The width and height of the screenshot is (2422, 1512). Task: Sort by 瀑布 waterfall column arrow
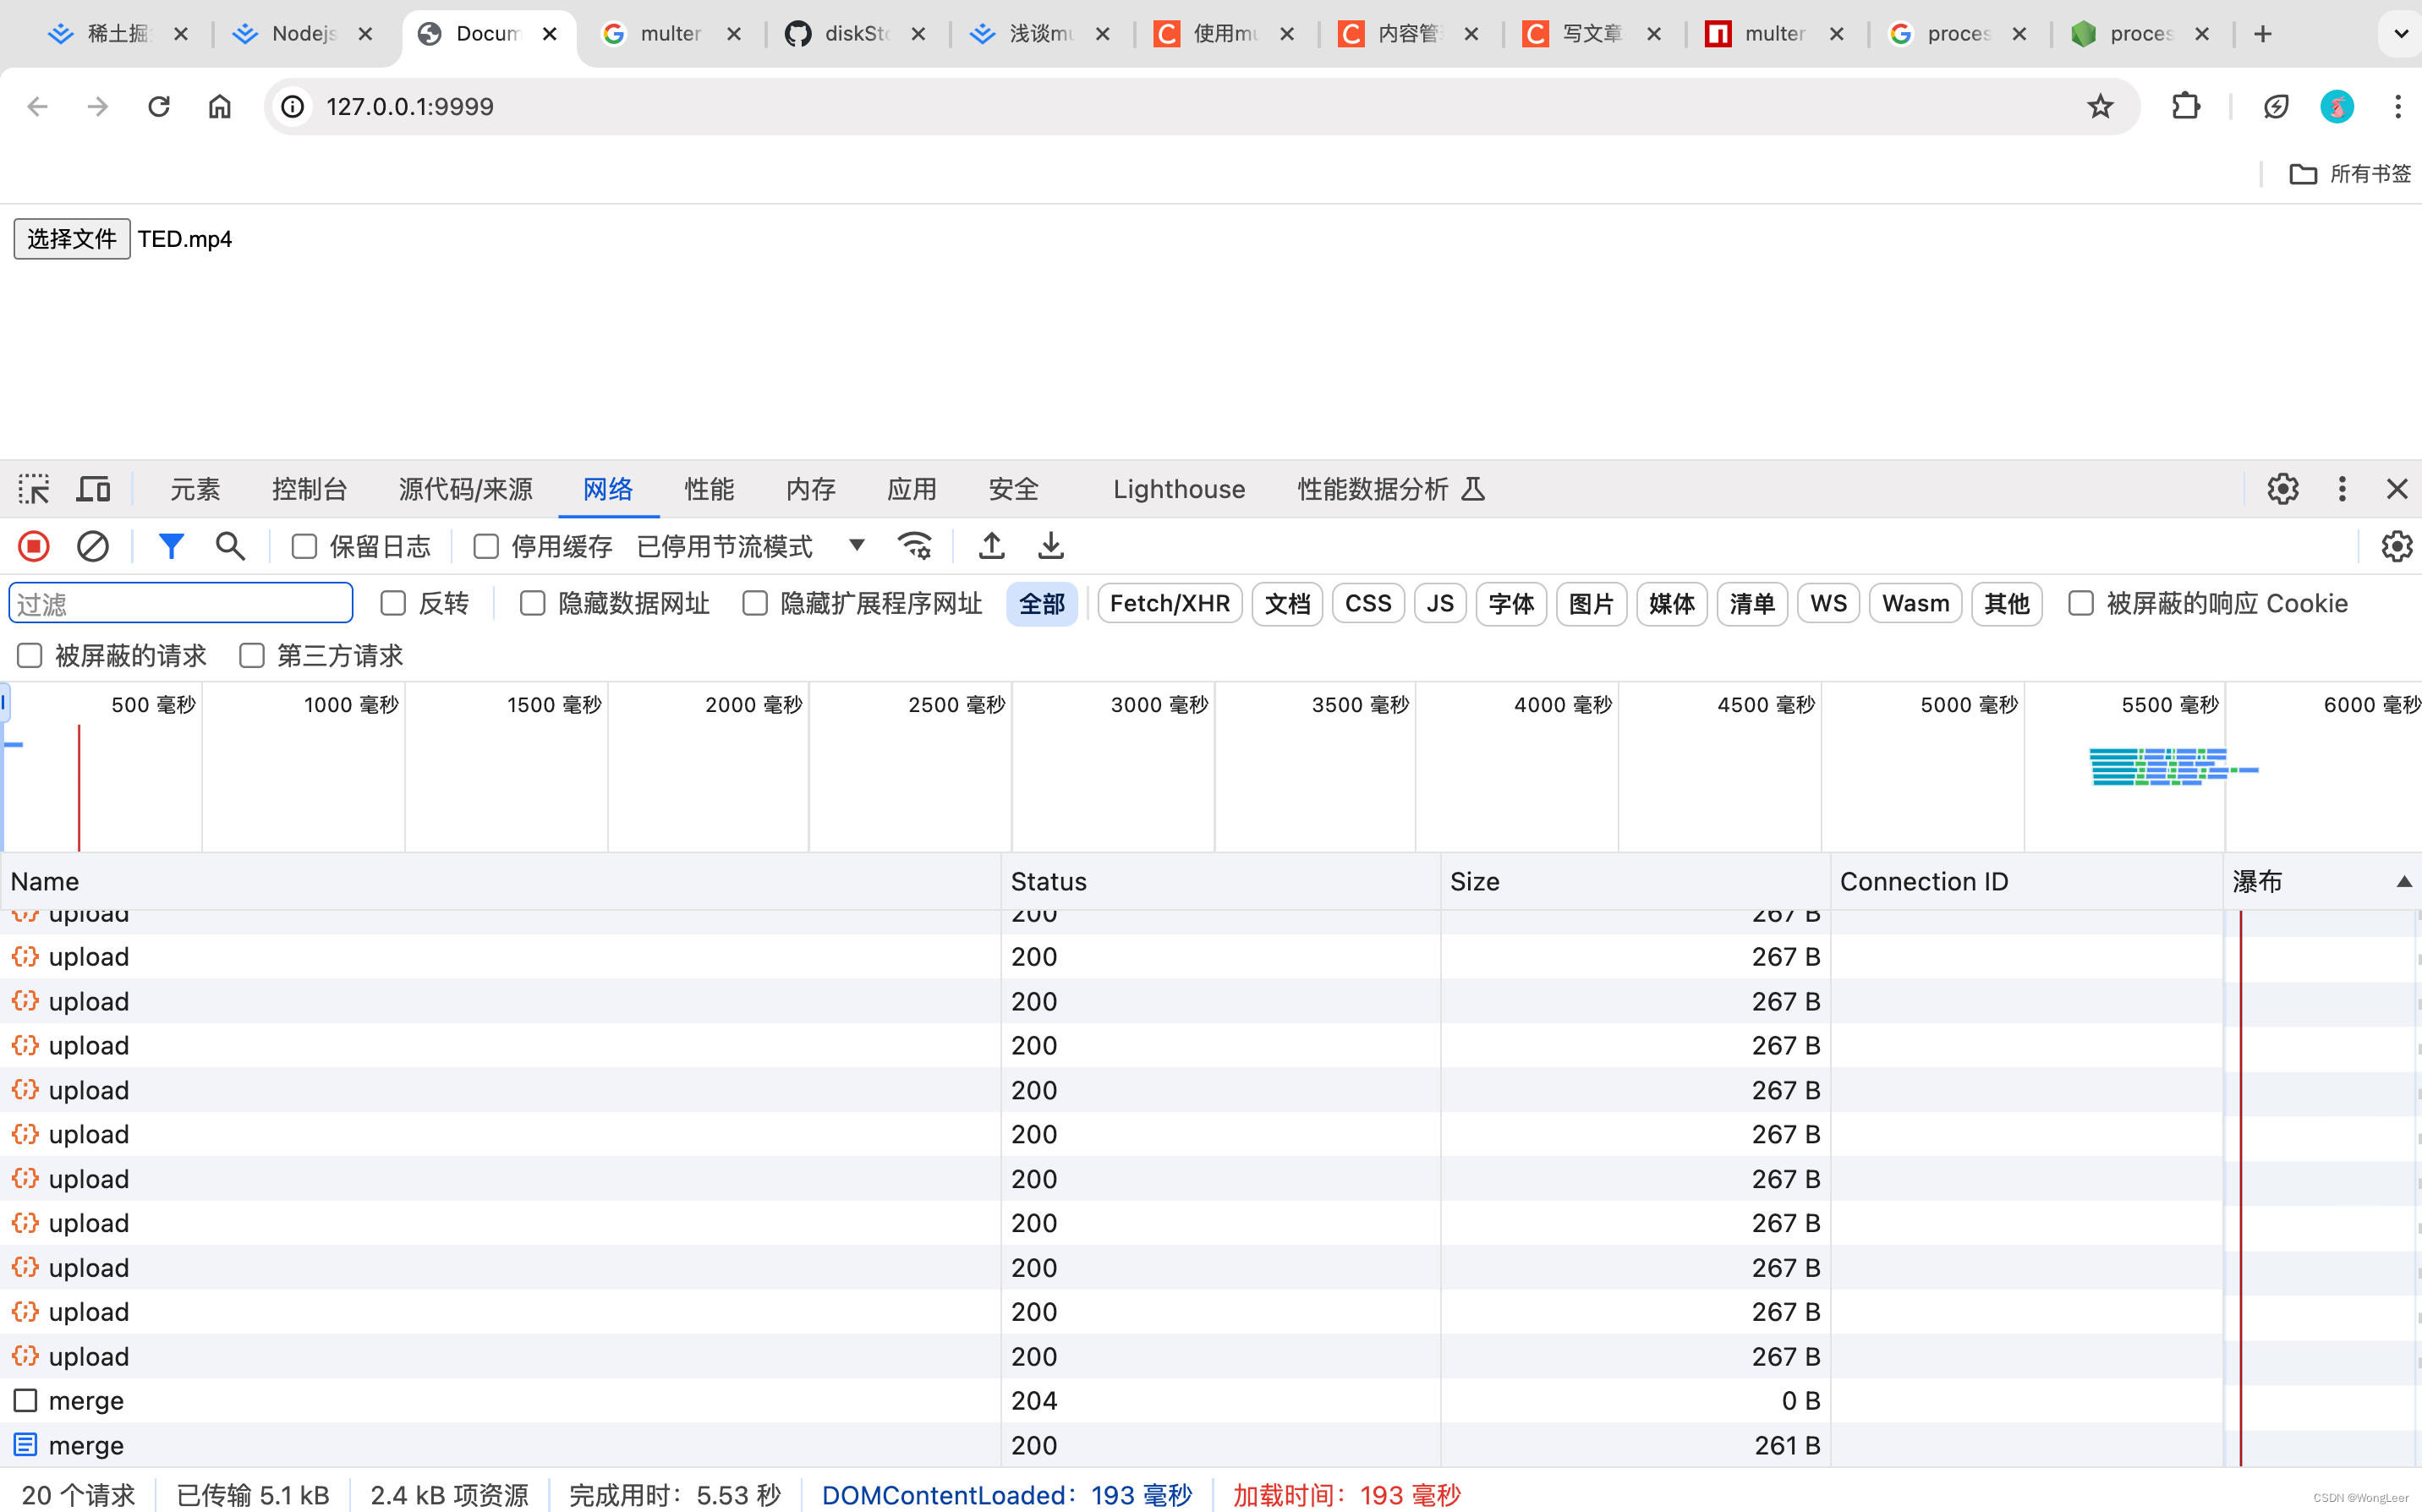tap(2404, 882)
